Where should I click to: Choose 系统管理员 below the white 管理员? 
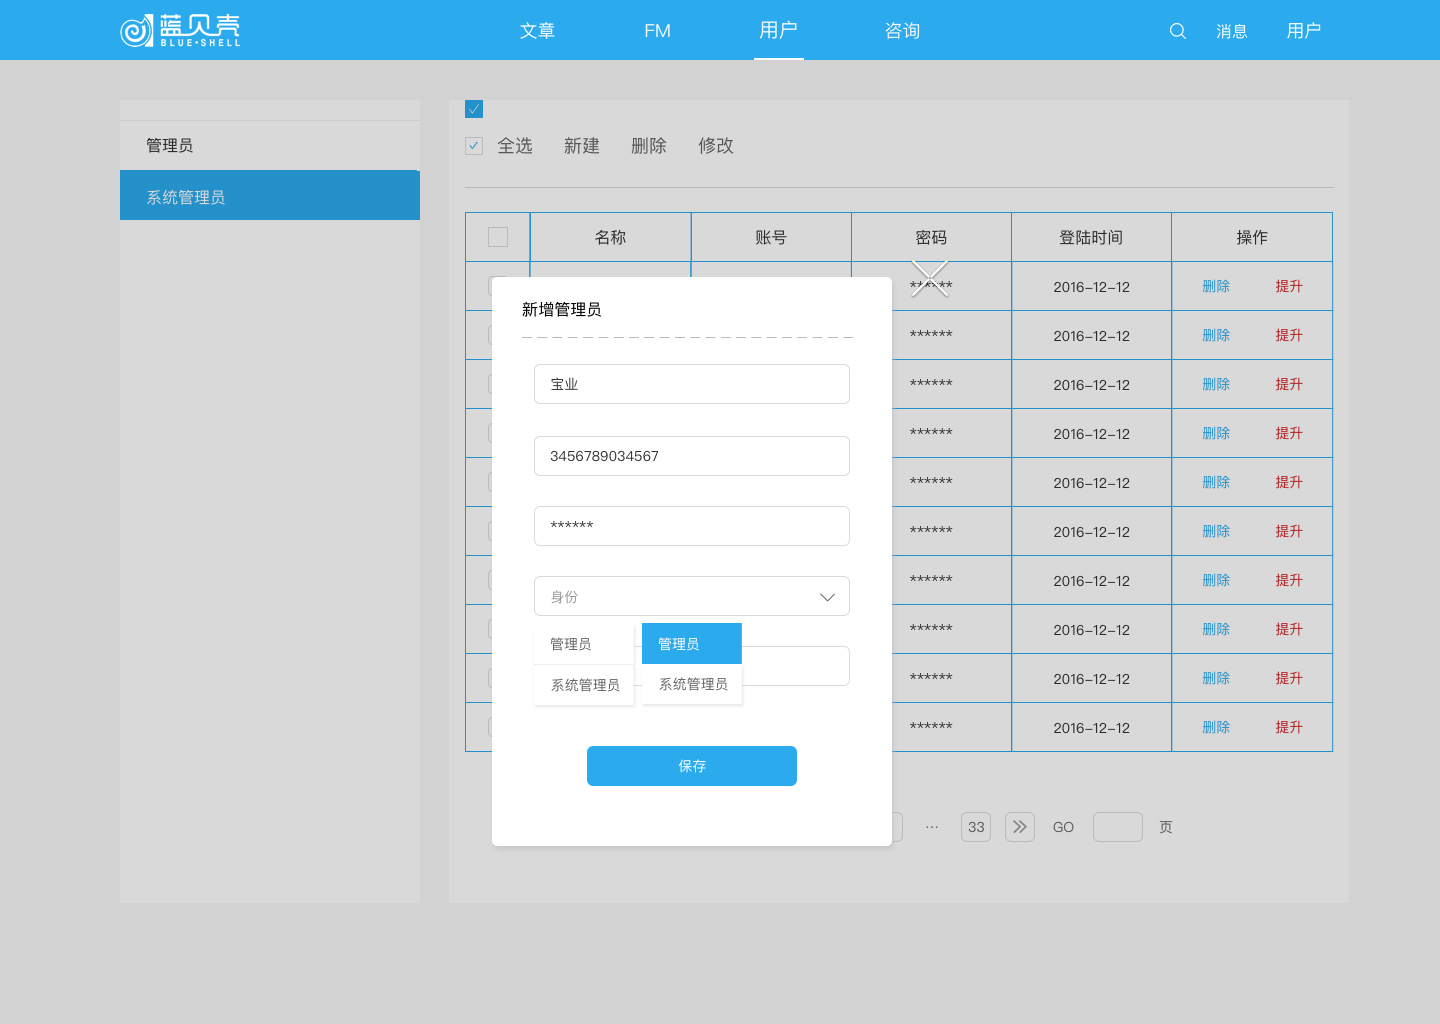584,685
